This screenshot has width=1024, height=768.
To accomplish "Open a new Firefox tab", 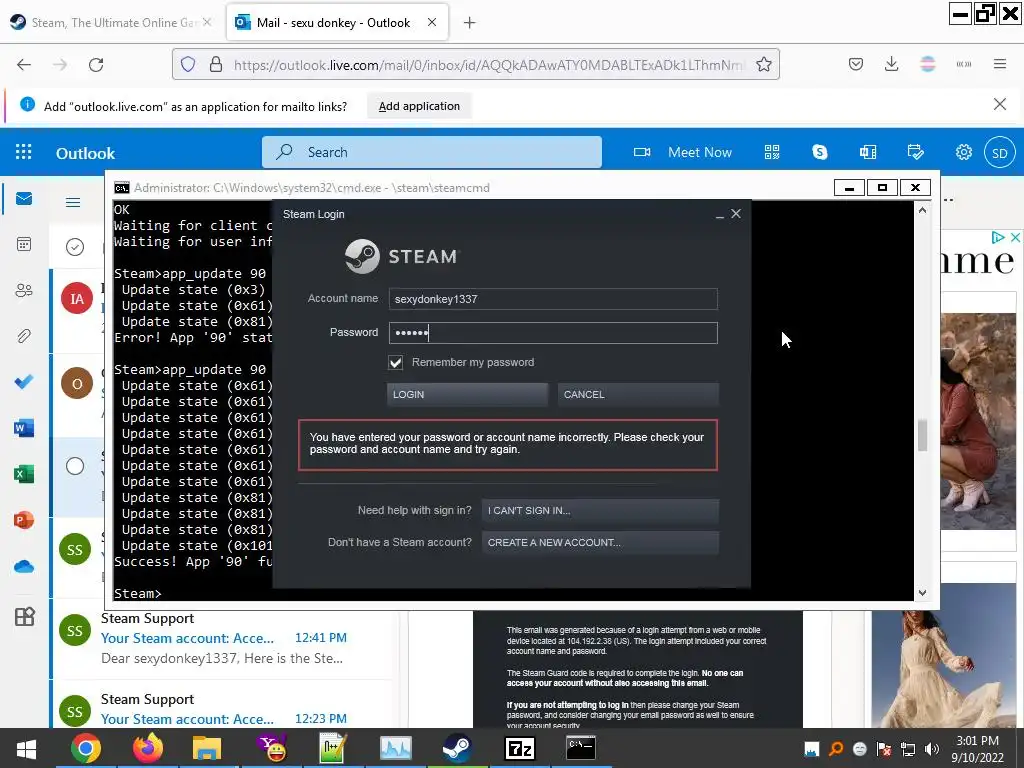I will tap(470, 23).
